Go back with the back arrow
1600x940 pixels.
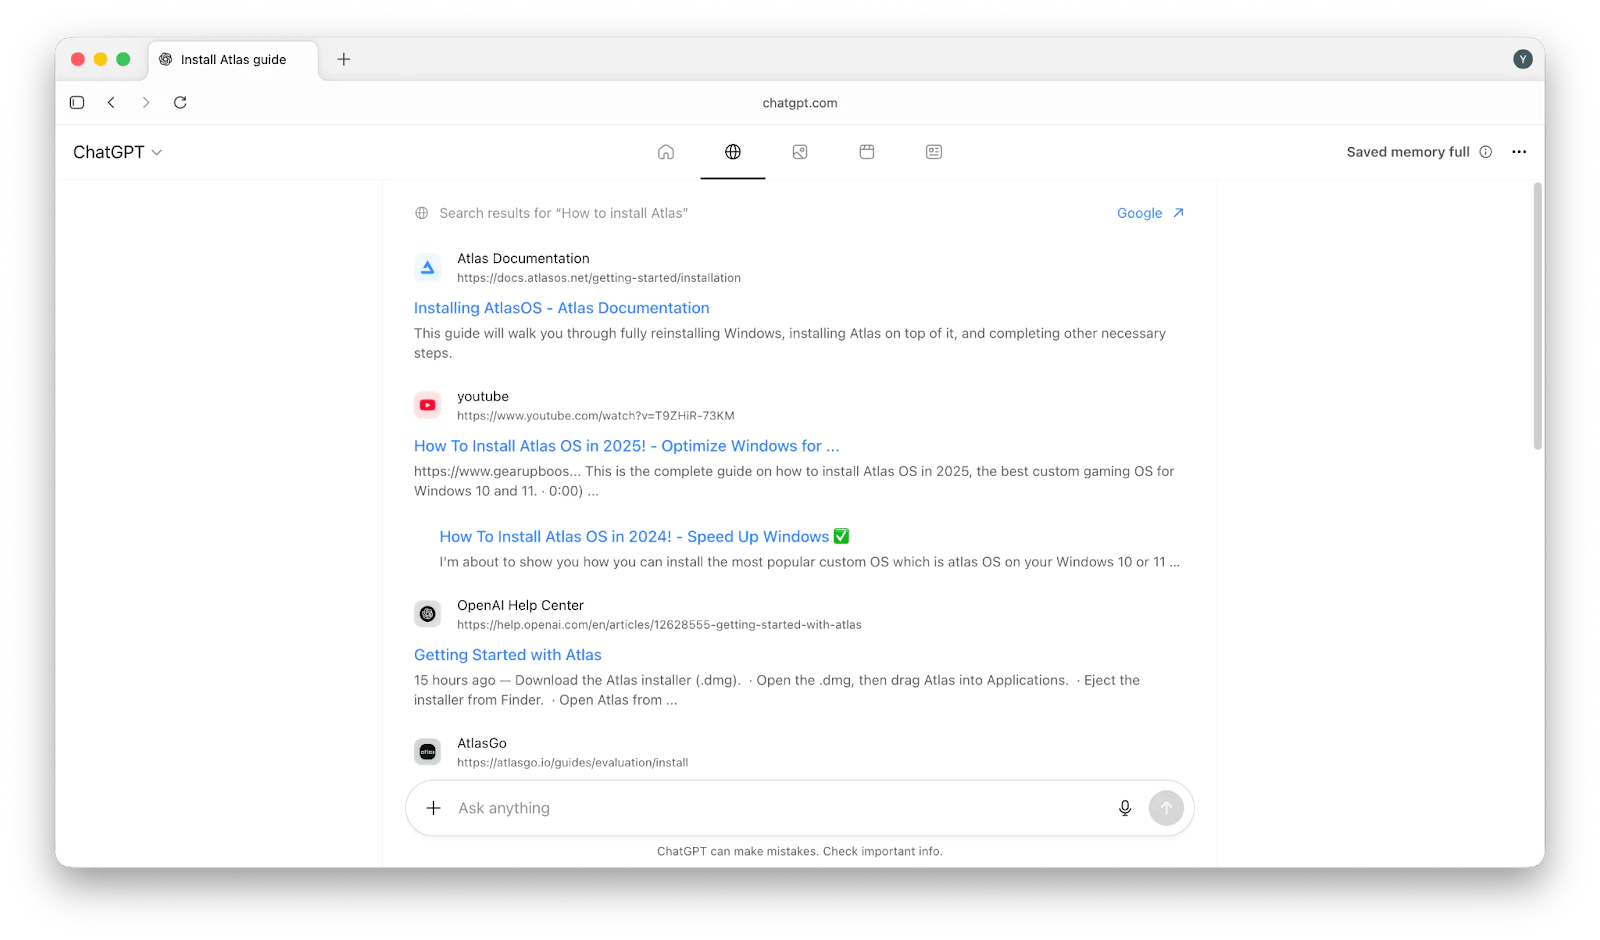(x=111, y=103)
